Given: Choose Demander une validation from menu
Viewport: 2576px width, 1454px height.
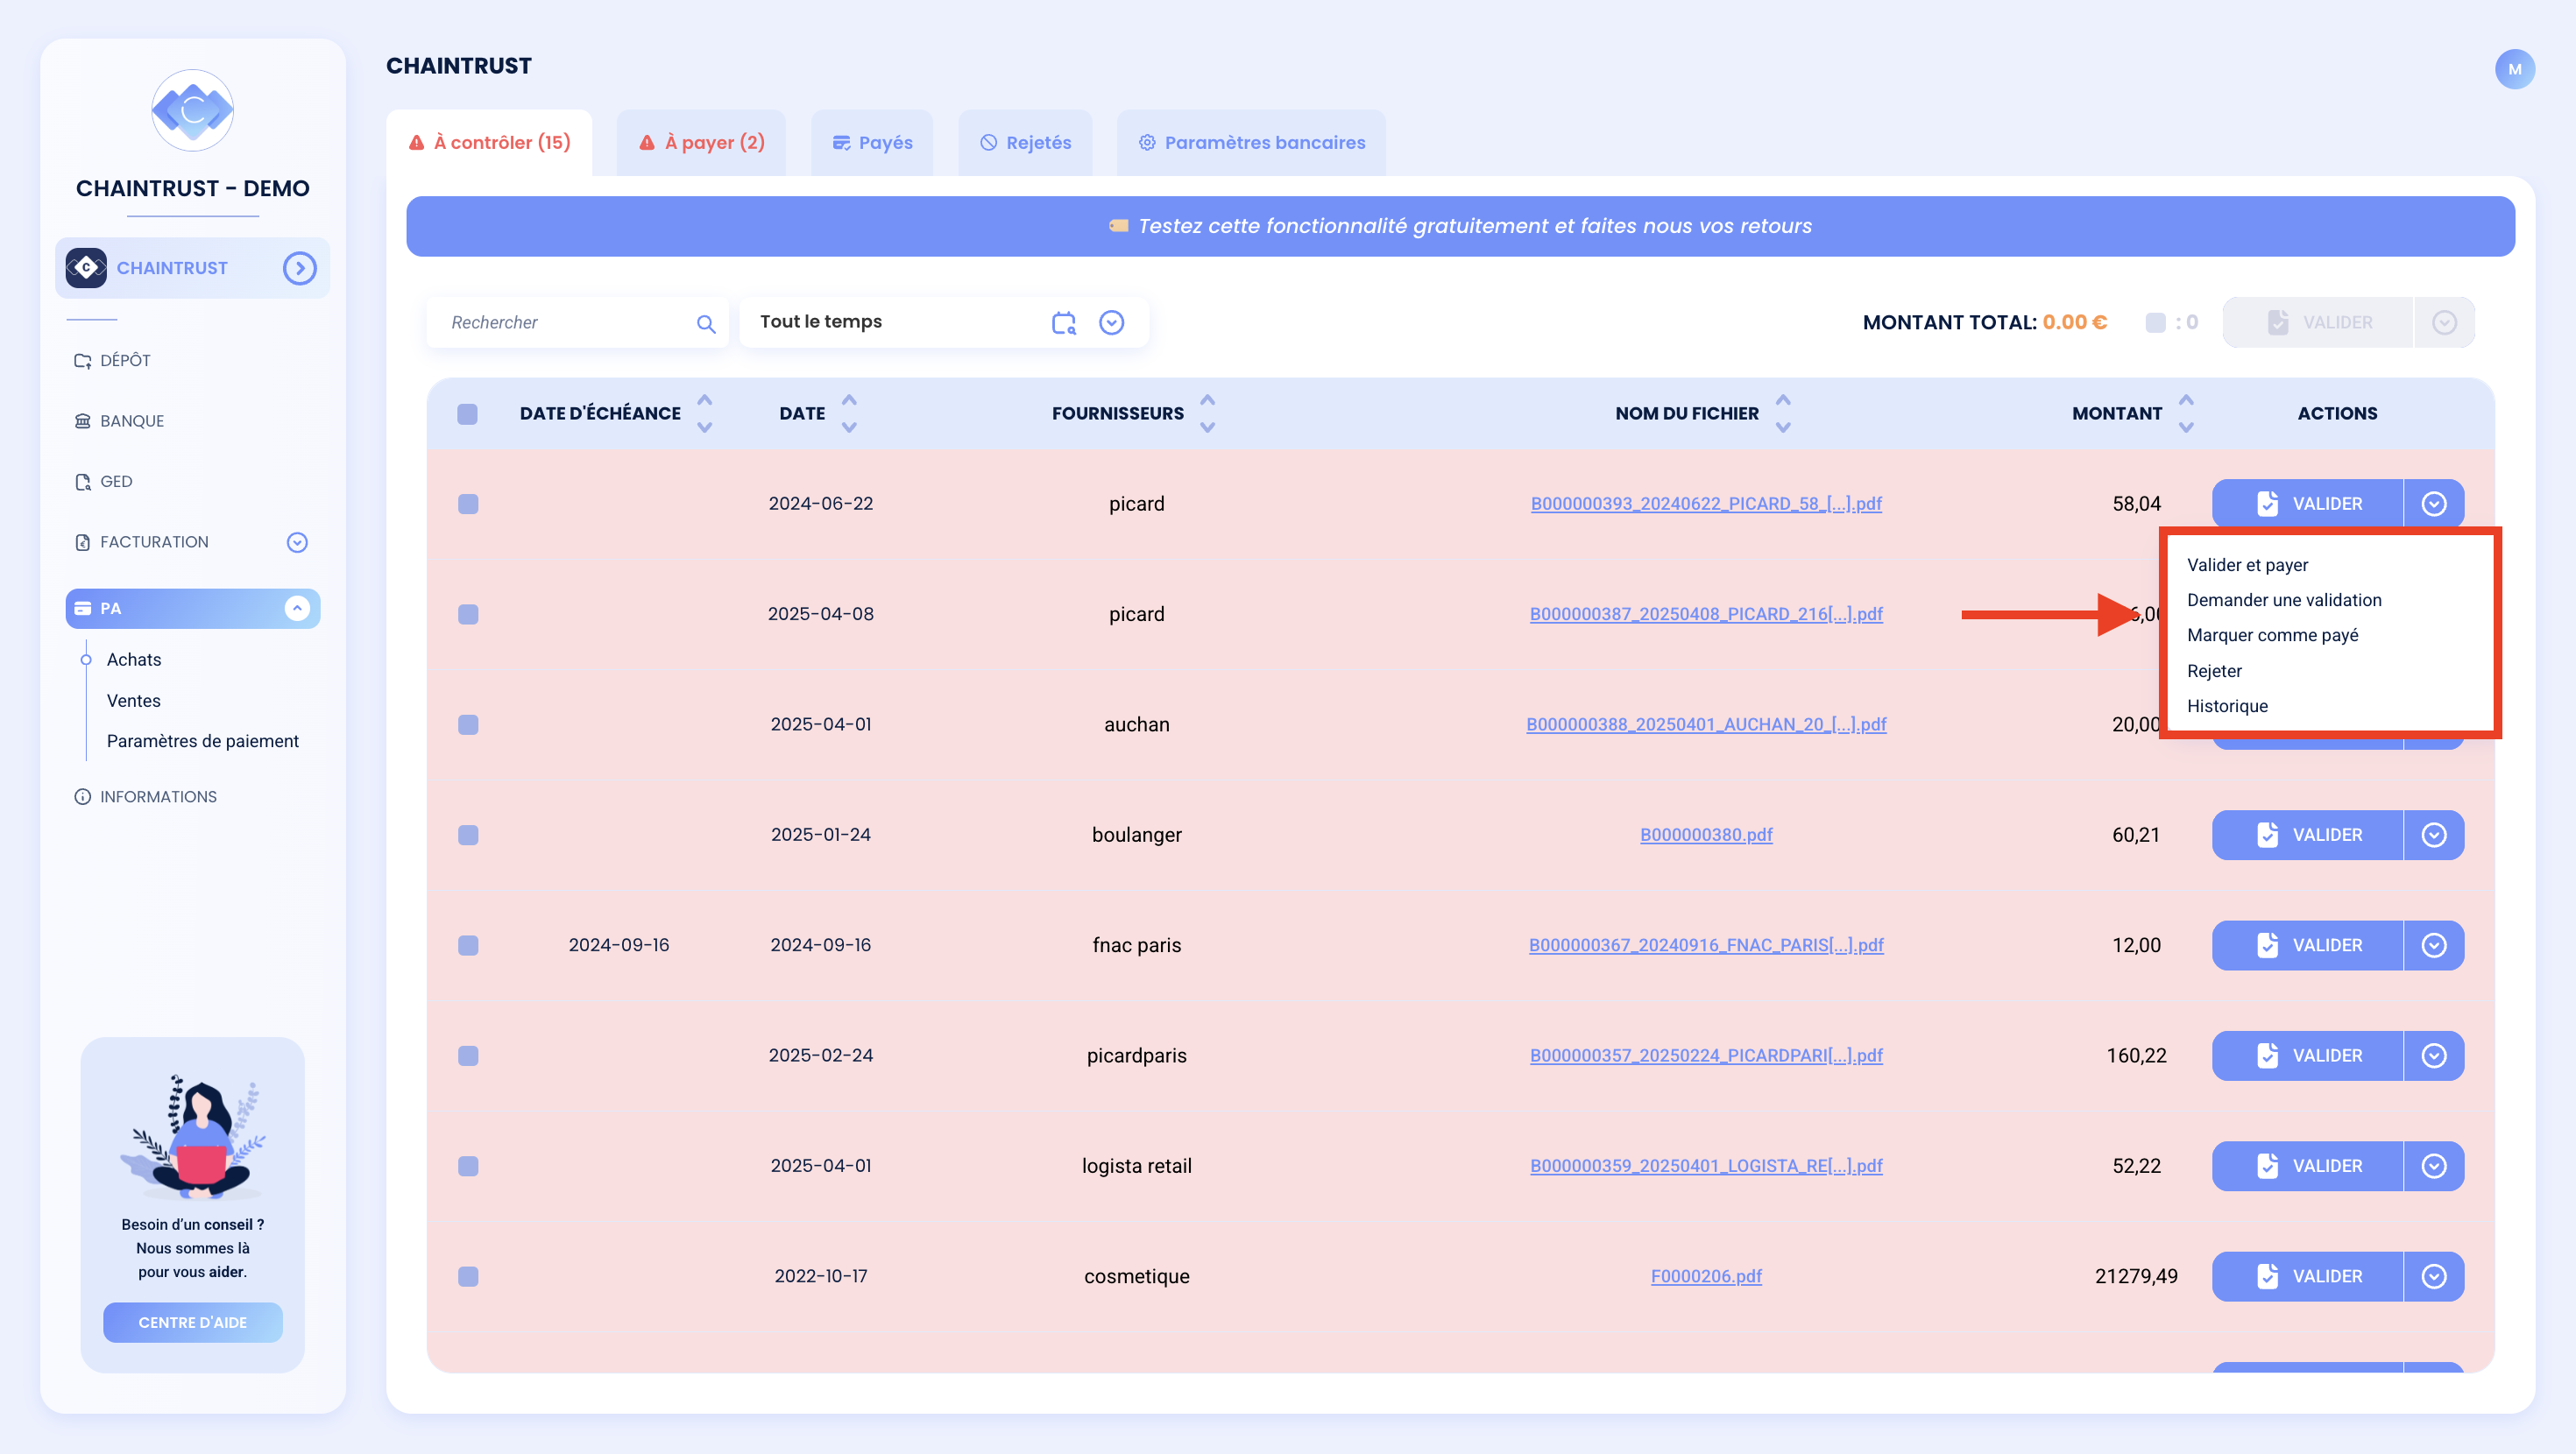Looking at the screenshot, I should pos(2284,600).
